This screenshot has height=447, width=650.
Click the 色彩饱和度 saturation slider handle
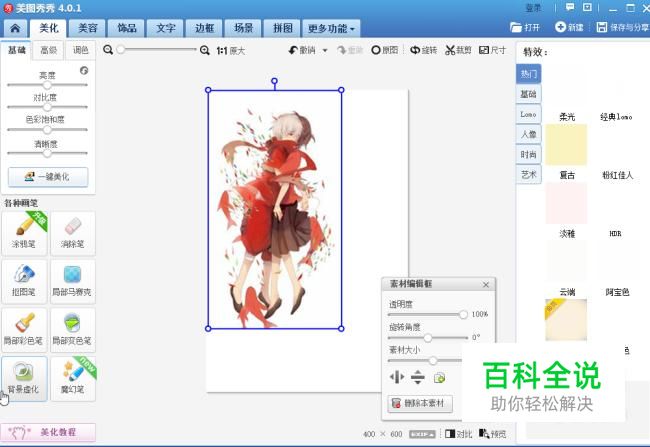pyautogui.click(x=47, y=130)
